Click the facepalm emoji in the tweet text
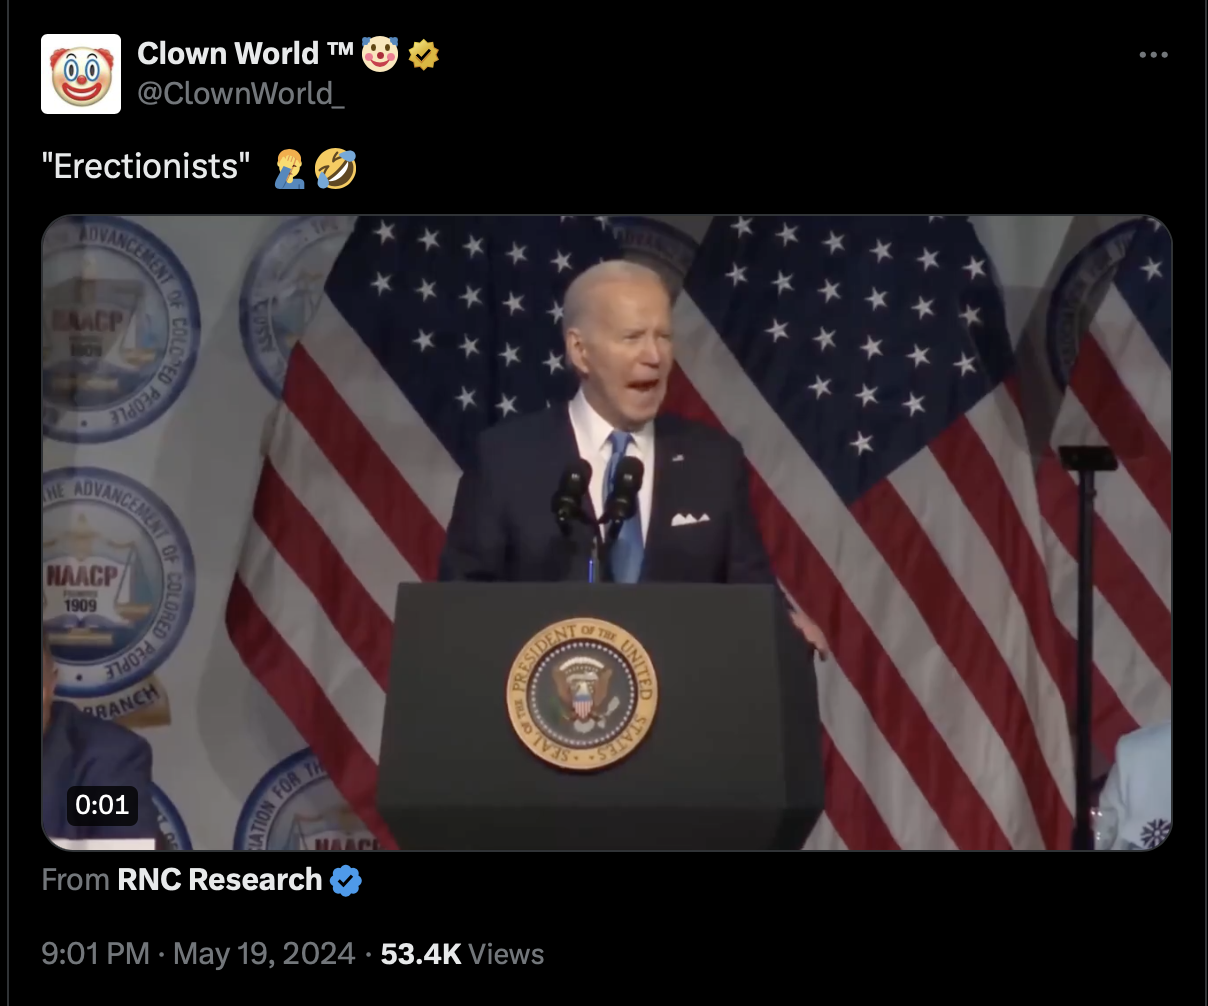 pyautogui.click(x=290, y=168)
